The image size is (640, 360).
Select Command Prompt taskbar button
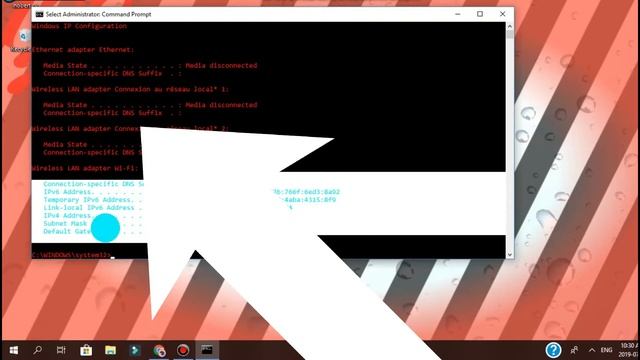pyautogui.click(x=207, y=350)
